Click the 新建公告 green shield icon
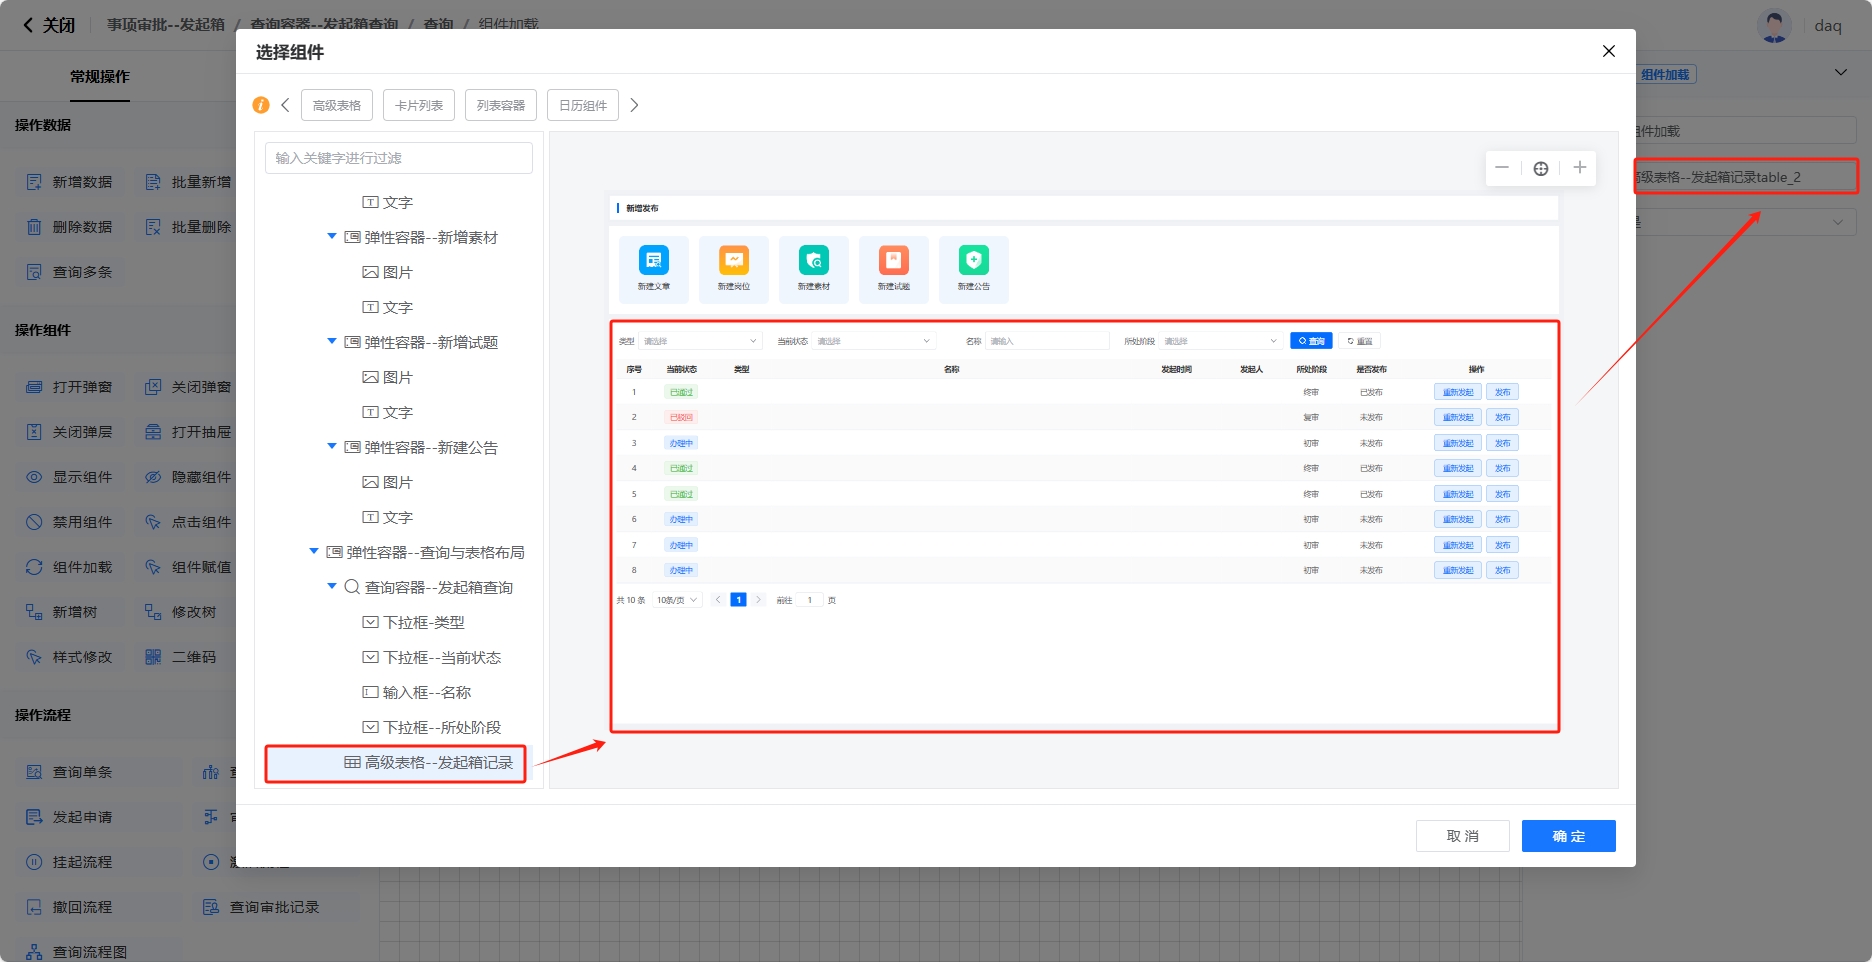 coord(973,261)
